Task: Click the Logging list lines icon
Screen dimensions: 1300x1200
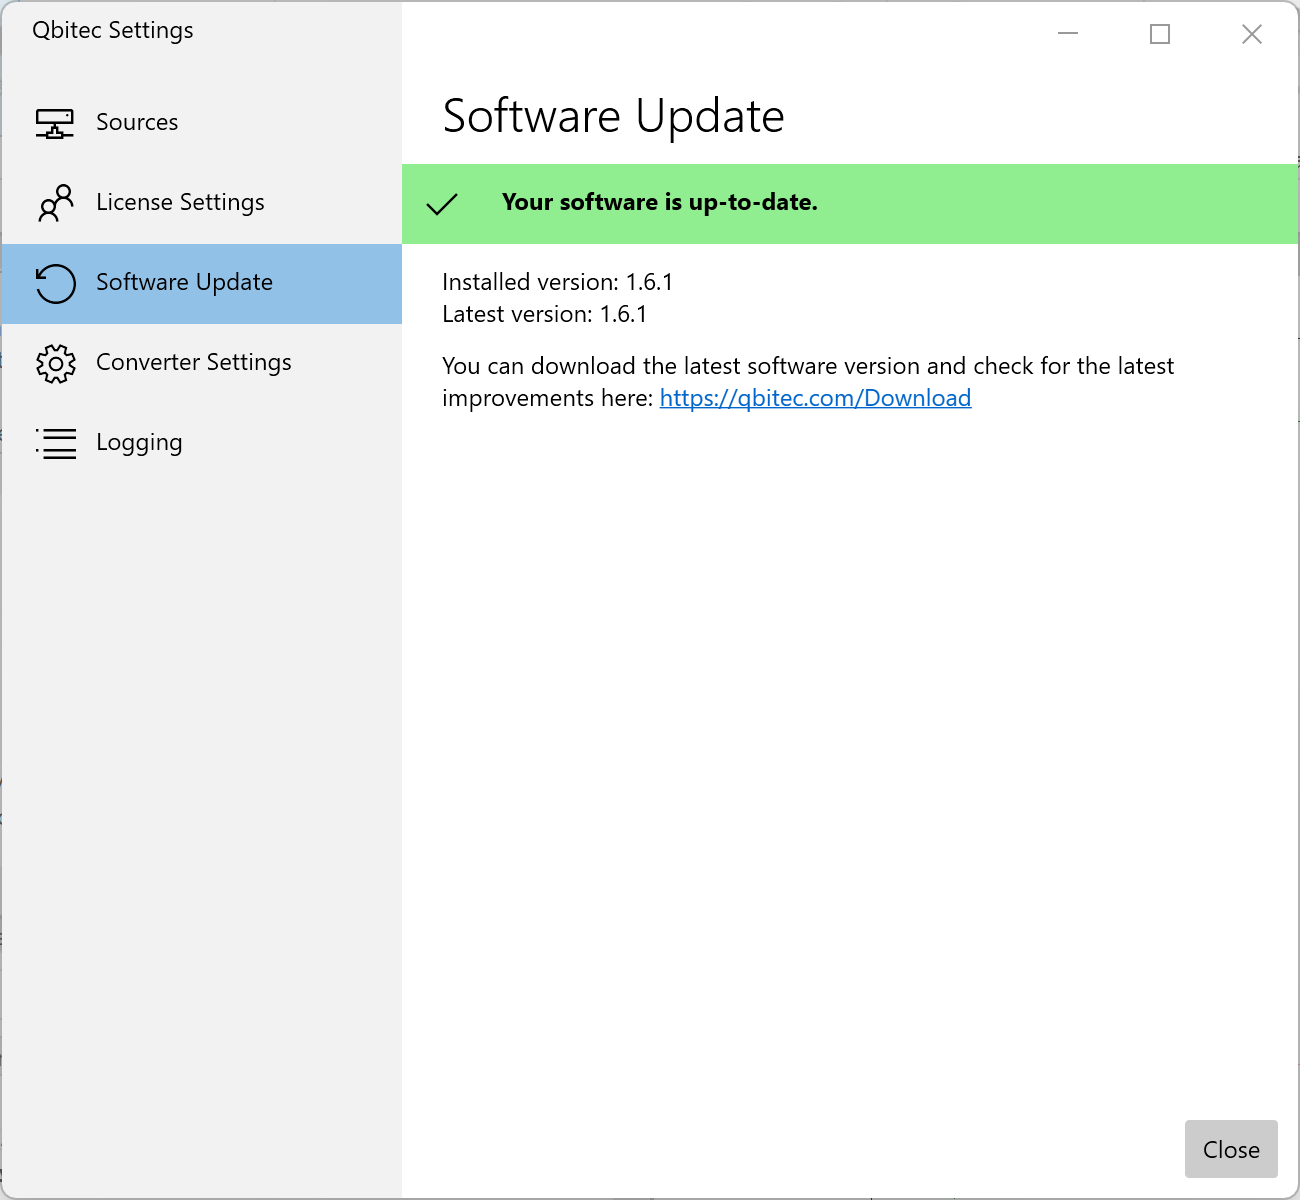Action: tap(55, 443)
